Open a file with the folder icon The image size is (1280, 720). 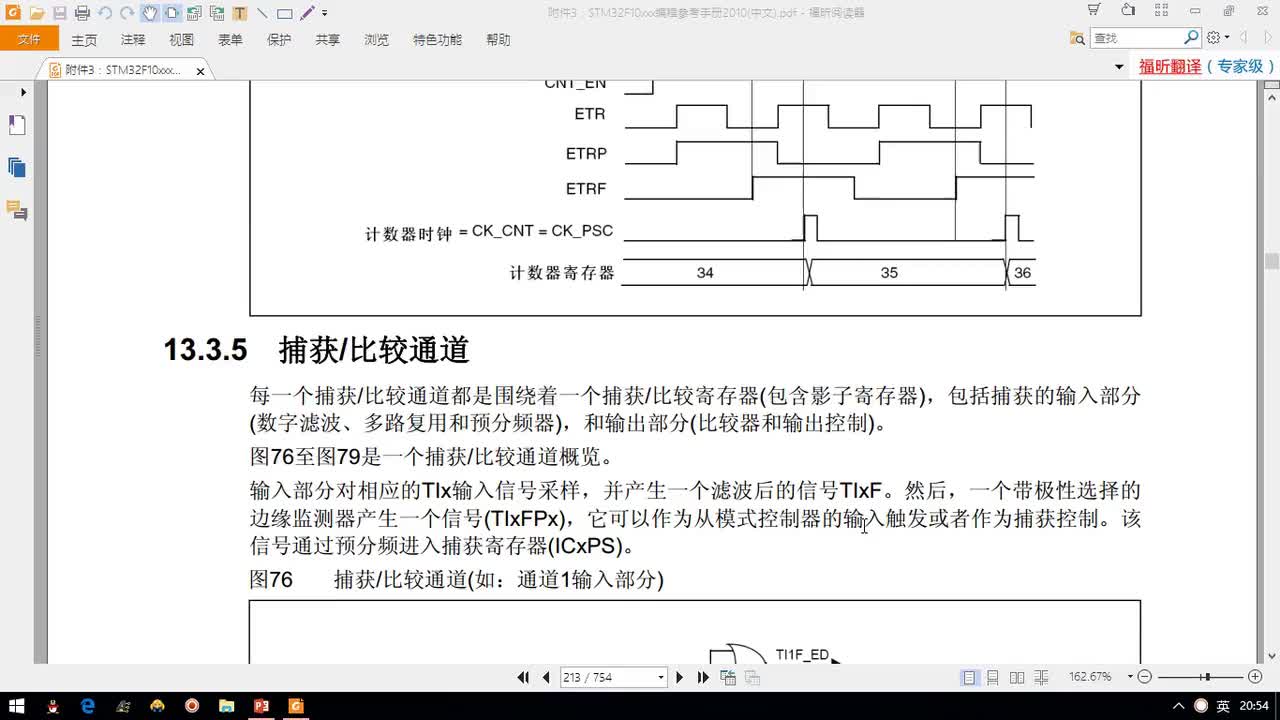pyautogui.click(x=37, y=13)
